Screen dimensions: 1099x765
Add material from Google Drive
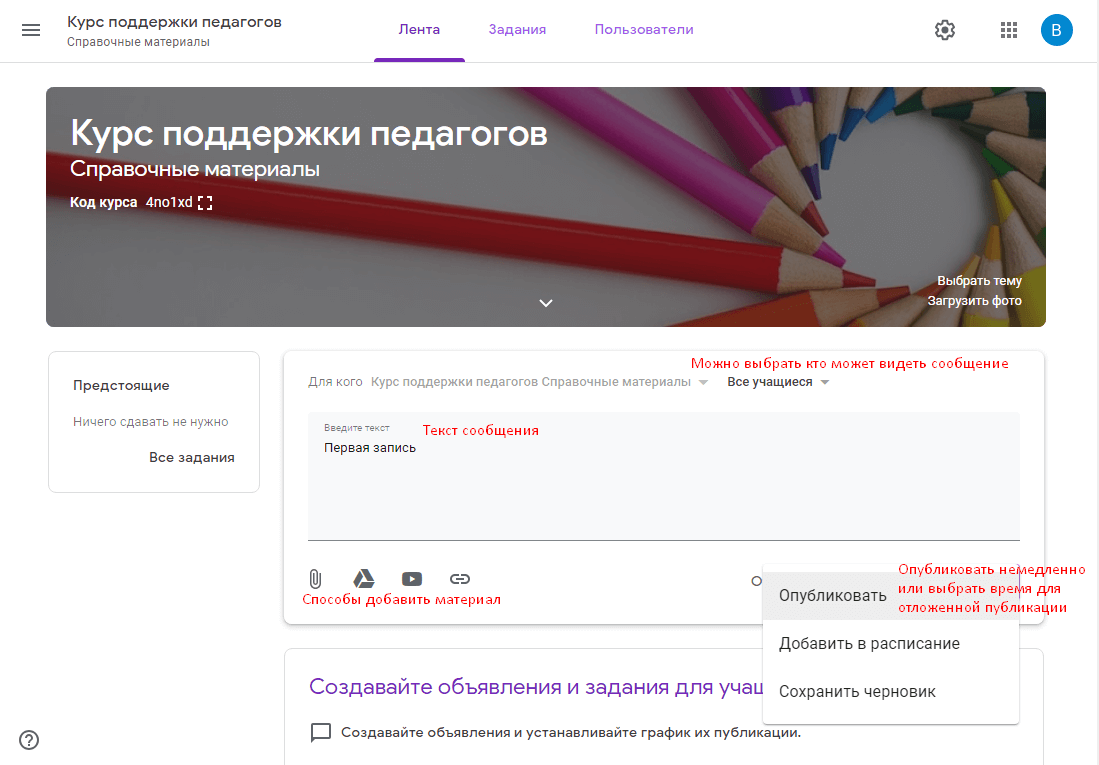coord(363,578)
